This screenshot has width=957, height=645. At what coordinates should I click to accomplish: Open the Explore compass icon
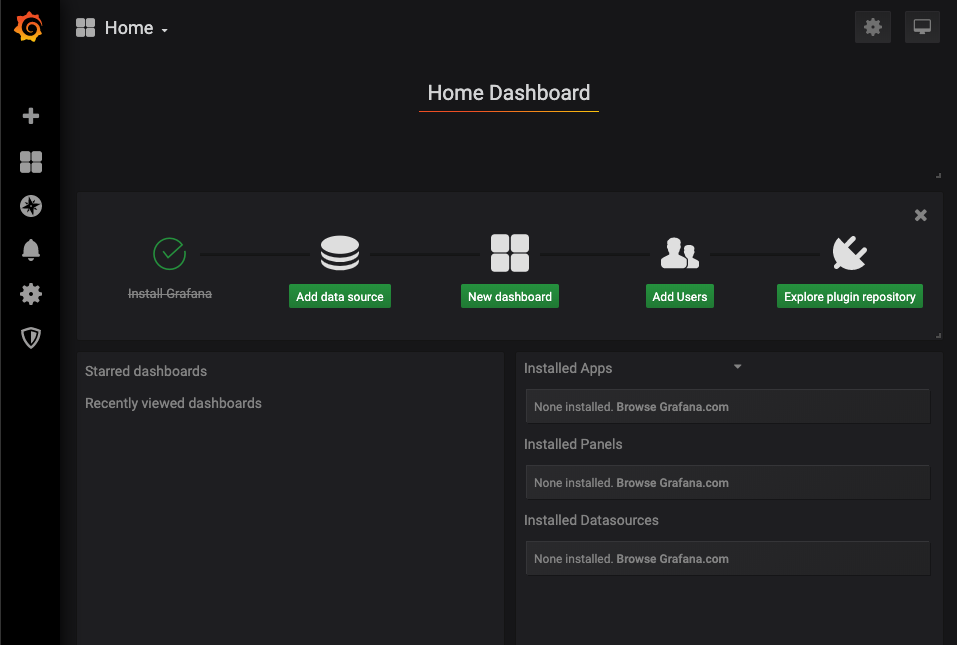[31, 206]
